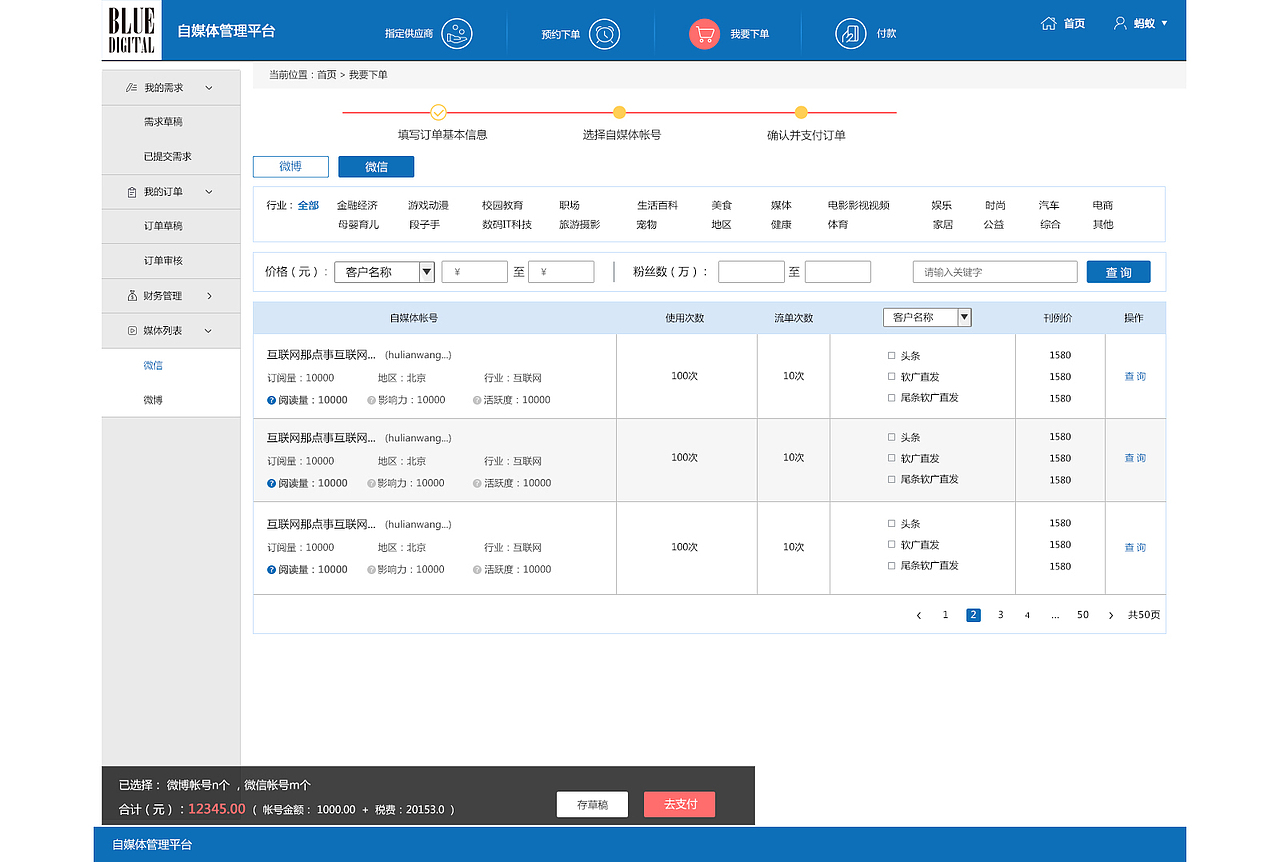Screen dimensions: 1280x862
Task: Click the 选择自媒体帐号 step marker on progress bar
Action: [620, 112]
